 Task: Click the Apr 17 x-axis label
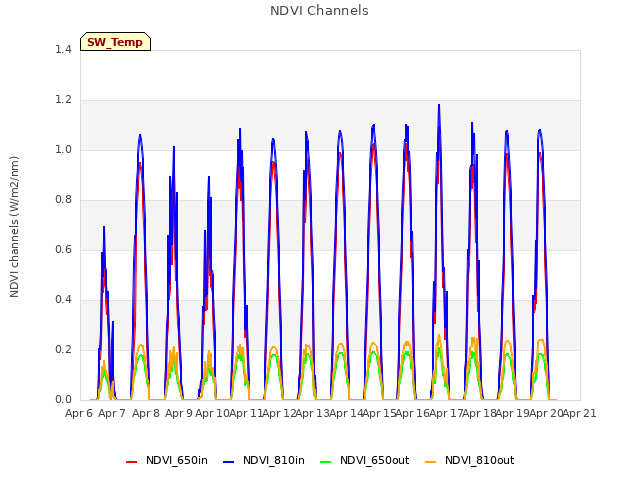coord(446,413)
